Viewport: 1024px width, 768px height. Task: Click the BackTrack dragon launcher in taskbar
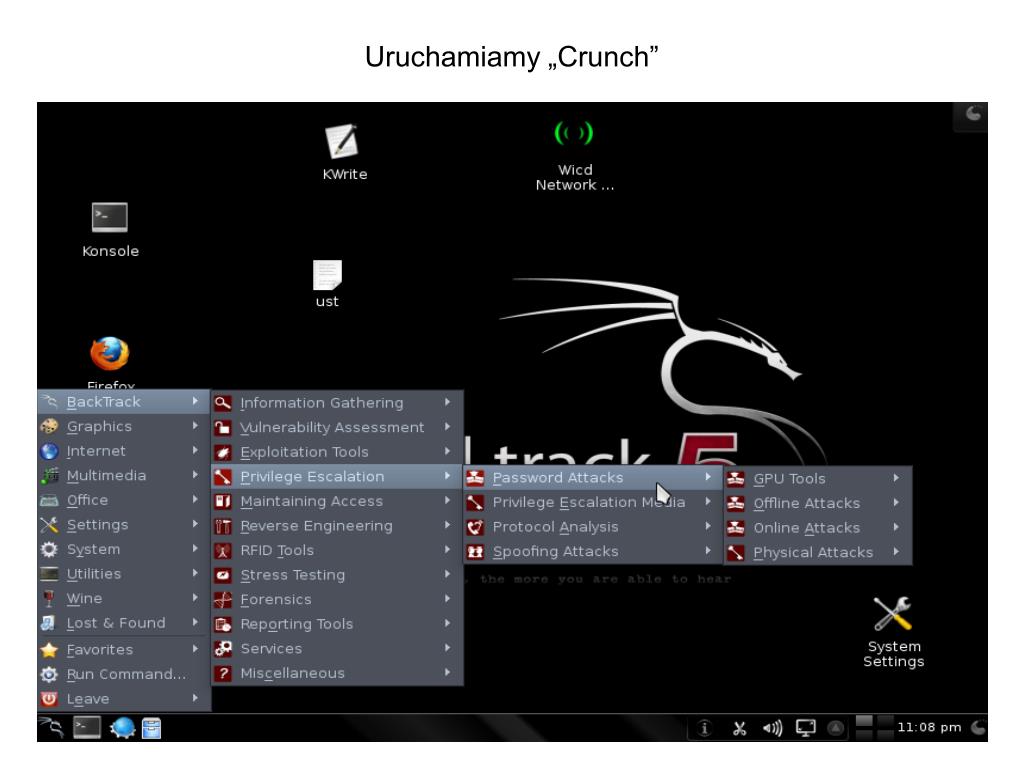point(52,728)
